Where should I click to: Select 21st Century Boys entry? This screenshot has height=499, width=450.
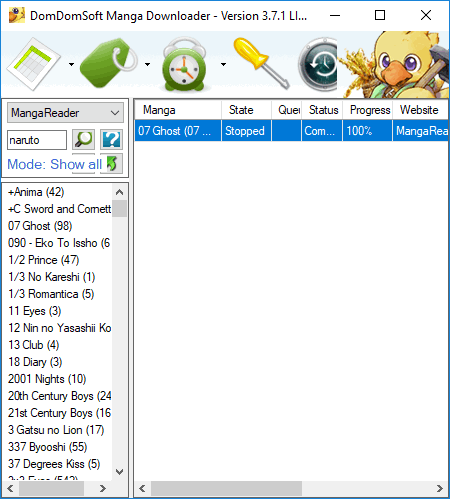pos(59,413)
